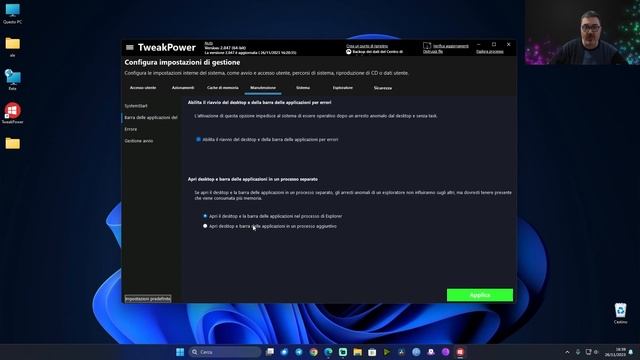Click the TweakPower title logo text

point(167,47)
